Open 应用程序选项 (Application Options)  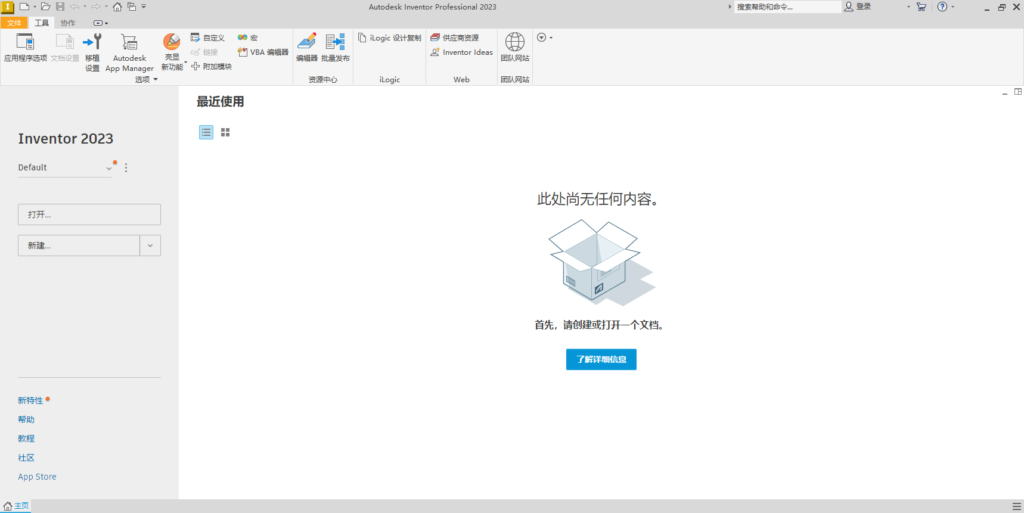[x=25, y=47]
